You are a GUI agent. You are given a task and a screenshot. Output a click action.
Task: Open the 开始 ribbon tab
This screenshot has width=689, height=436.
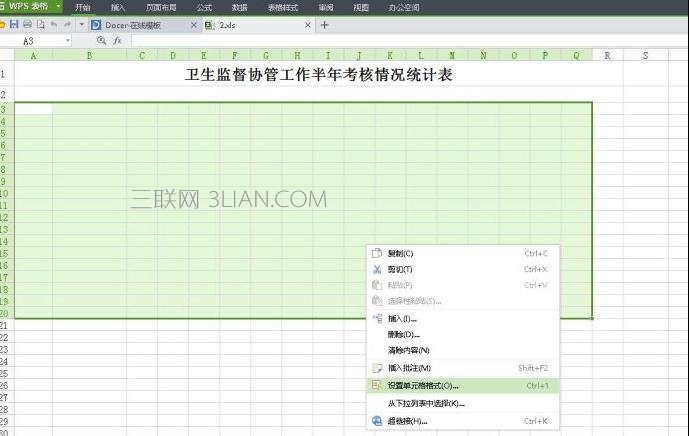[x=83, y=7]
